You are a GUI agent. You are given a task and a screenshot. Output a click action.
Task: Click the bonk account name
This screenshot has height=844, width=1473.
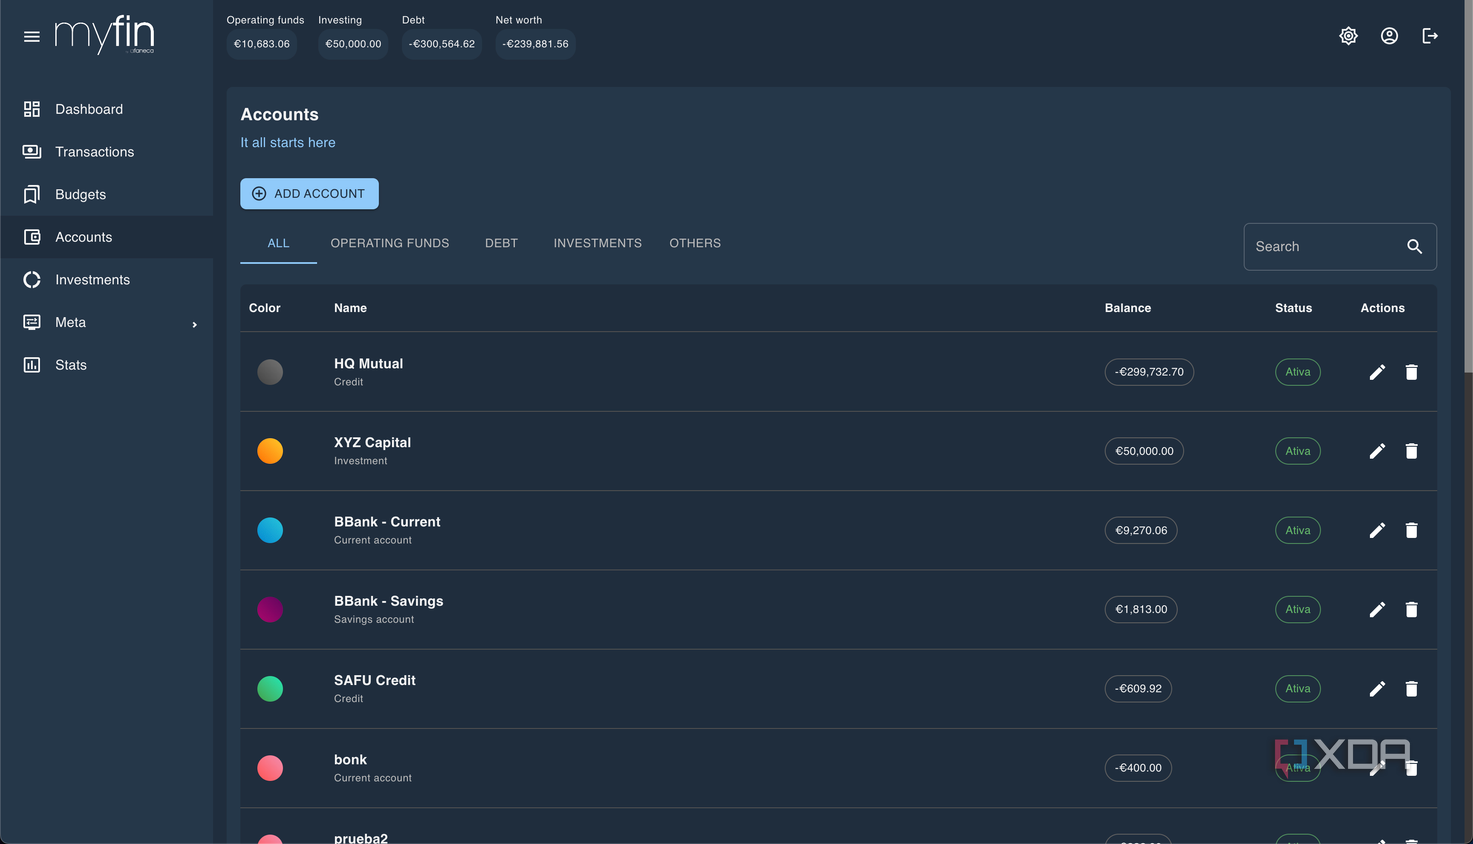(x=350, y=760)
